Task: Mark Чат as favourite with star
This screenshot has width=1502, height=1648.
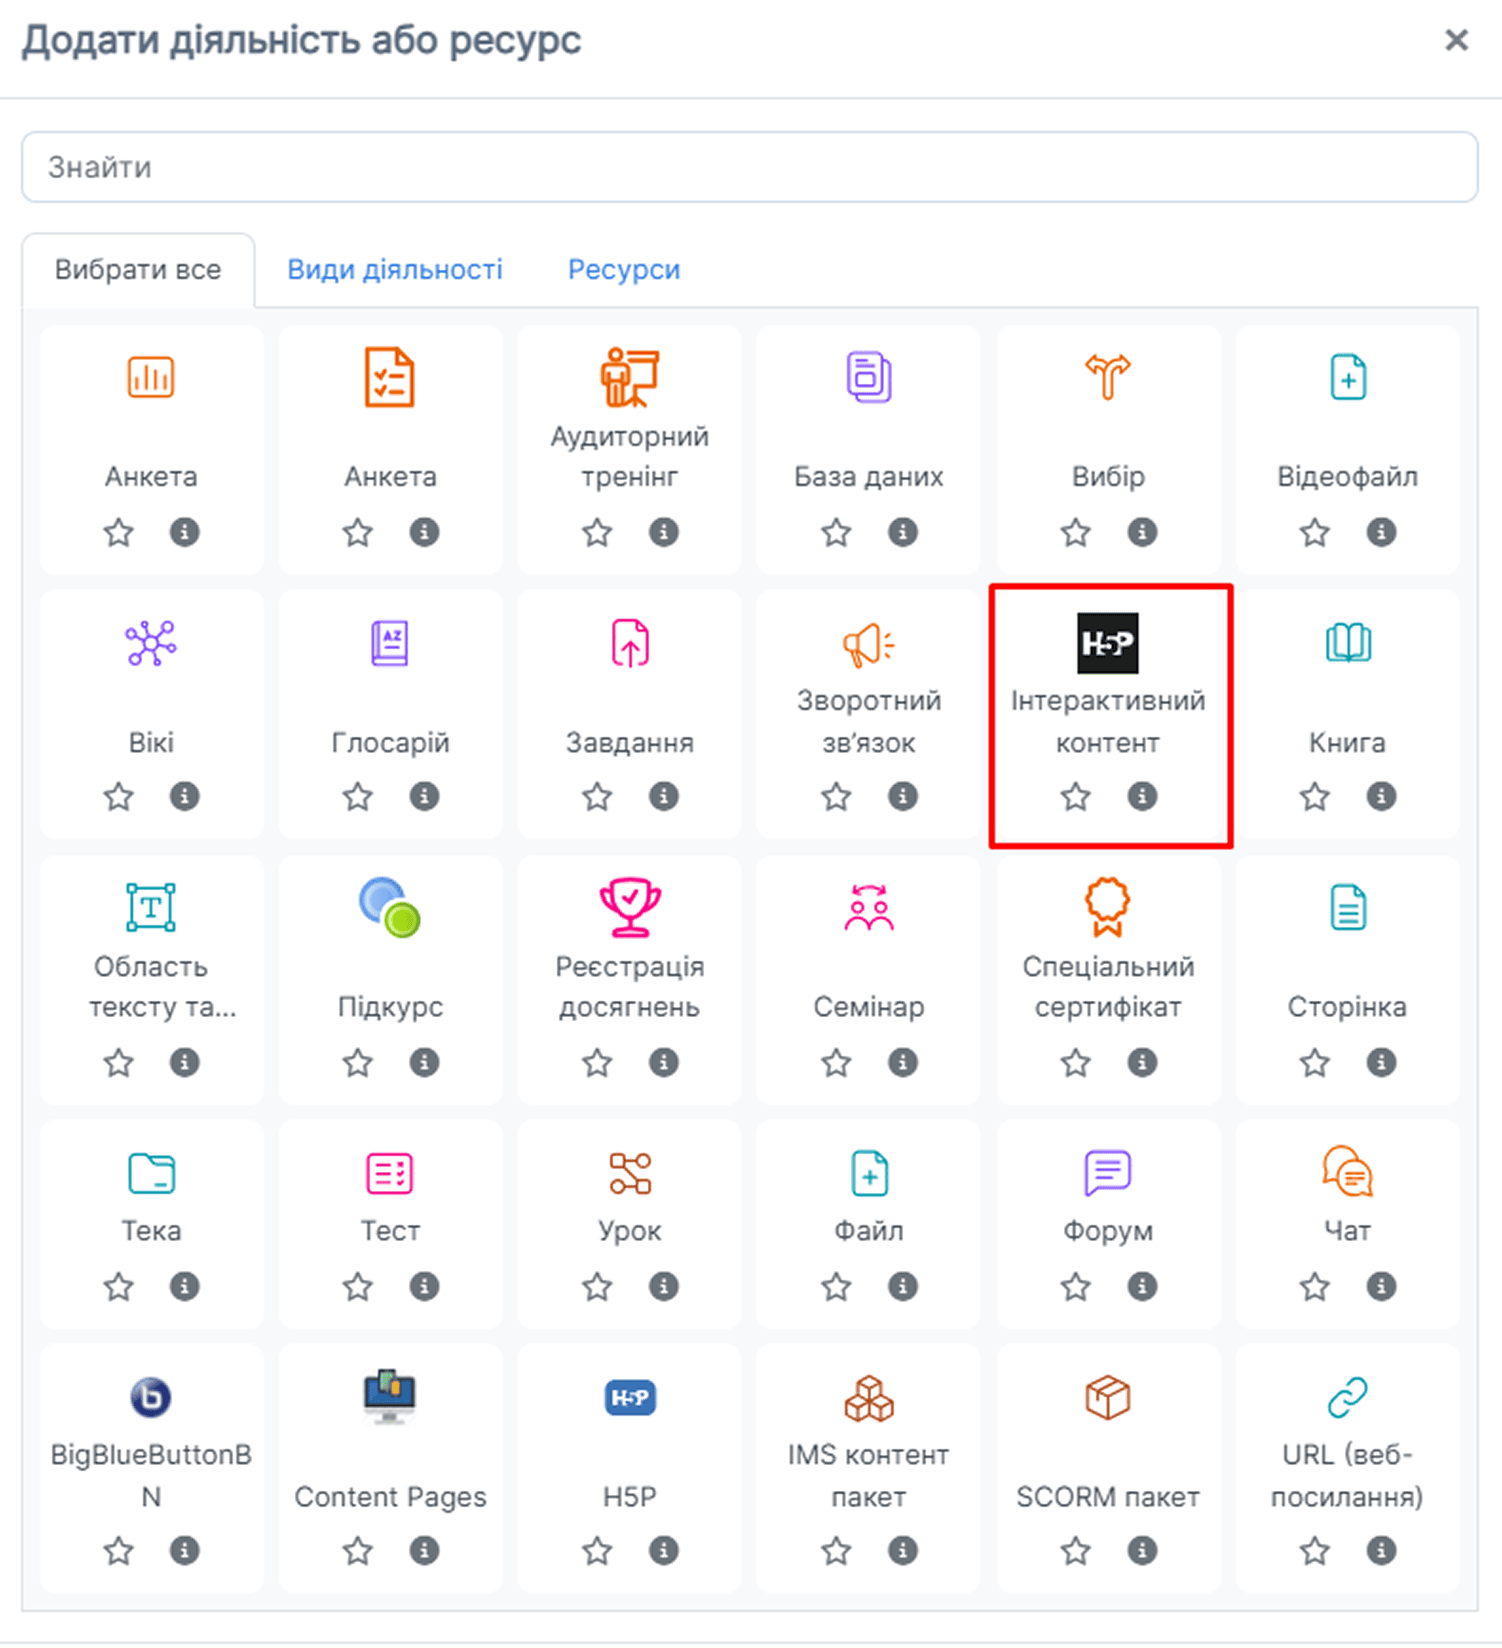Action: point(1314,1286)
